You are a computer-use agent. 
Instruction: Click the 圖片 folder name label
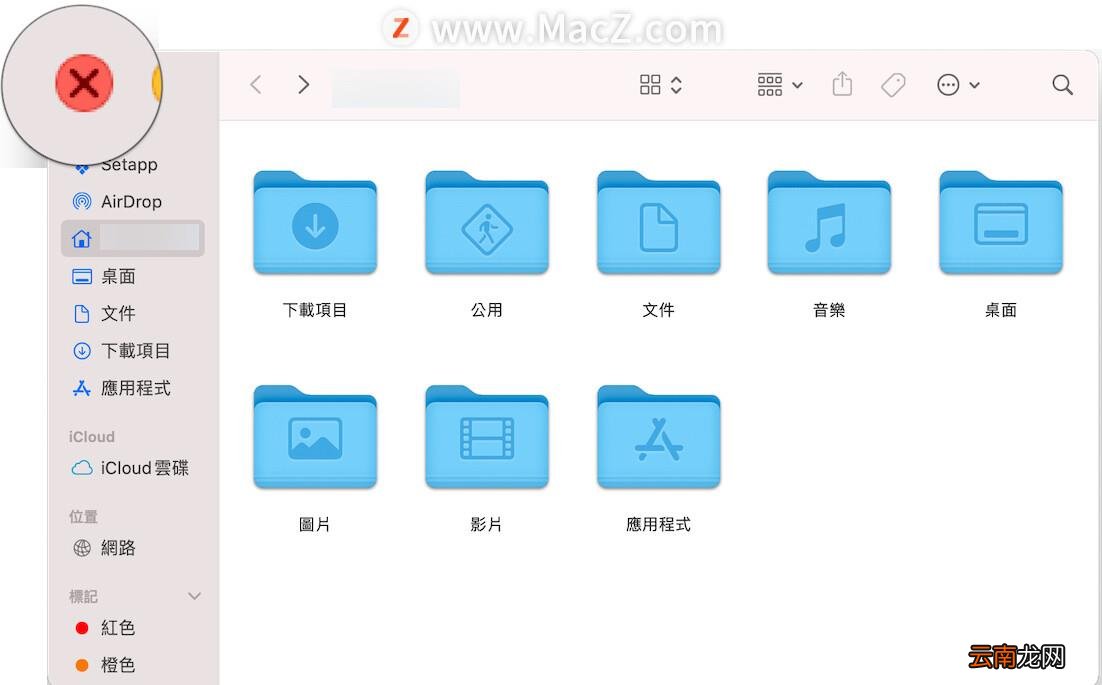tap(315, 524)
